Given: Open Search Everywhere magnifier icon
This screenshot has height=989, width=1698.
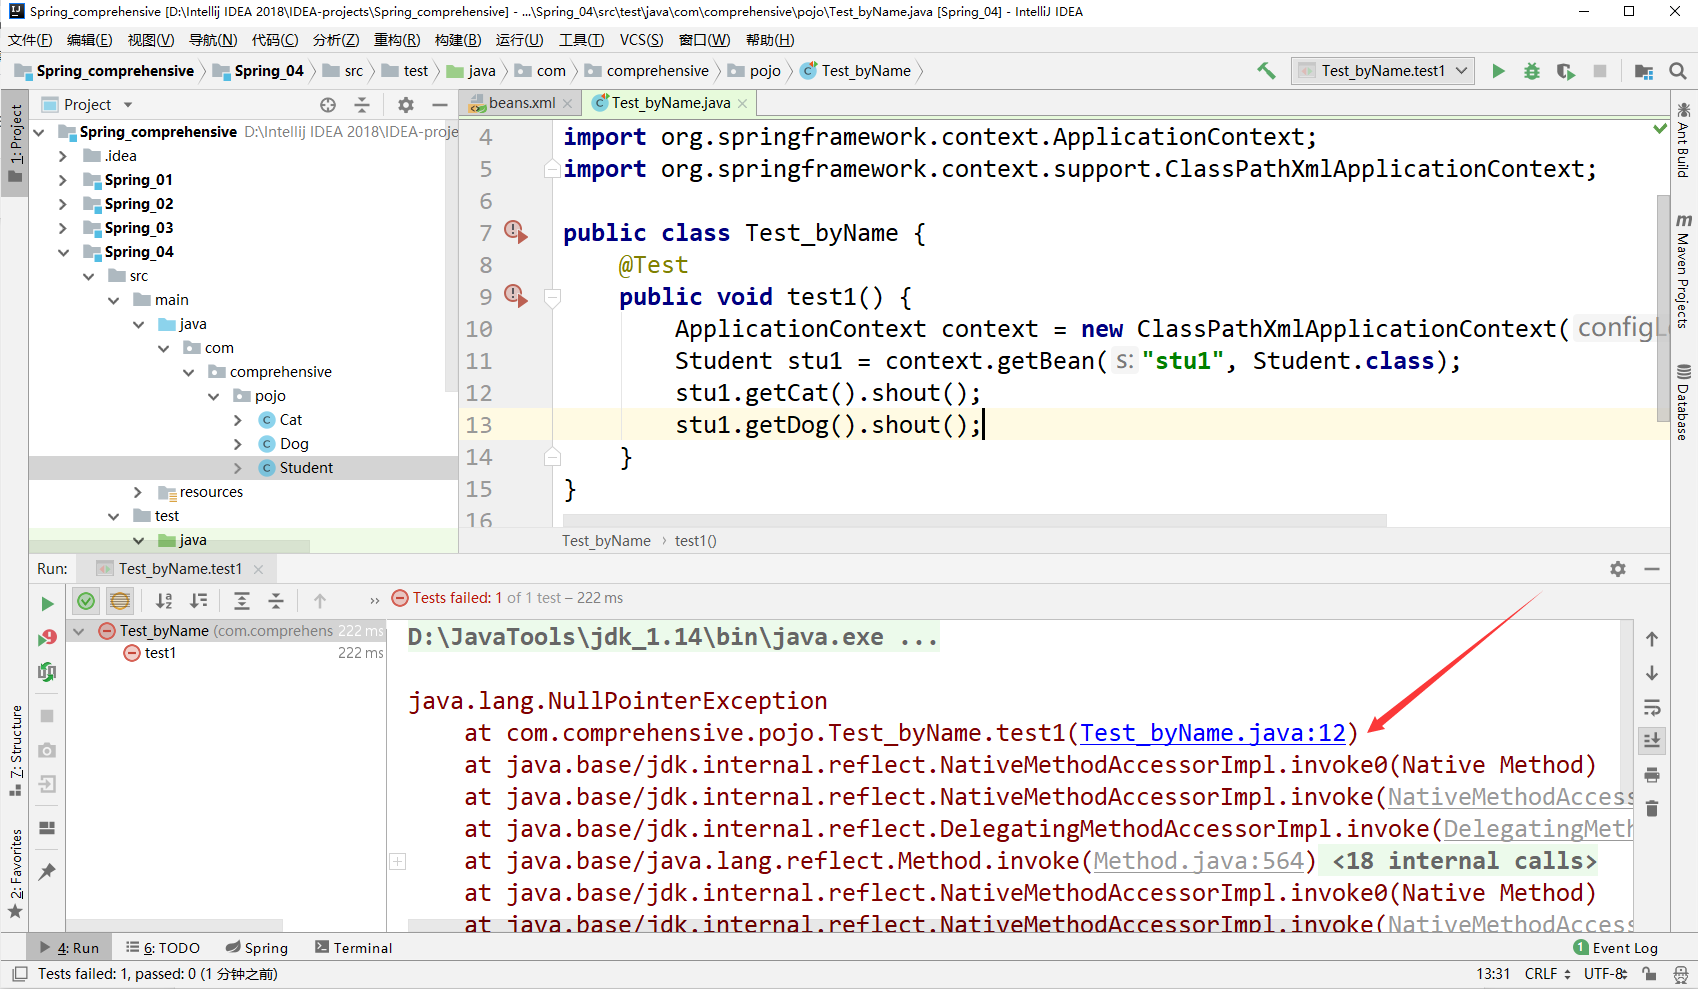Looking at the screenshot, I should pyautogui.click(x=1678, y=71).
